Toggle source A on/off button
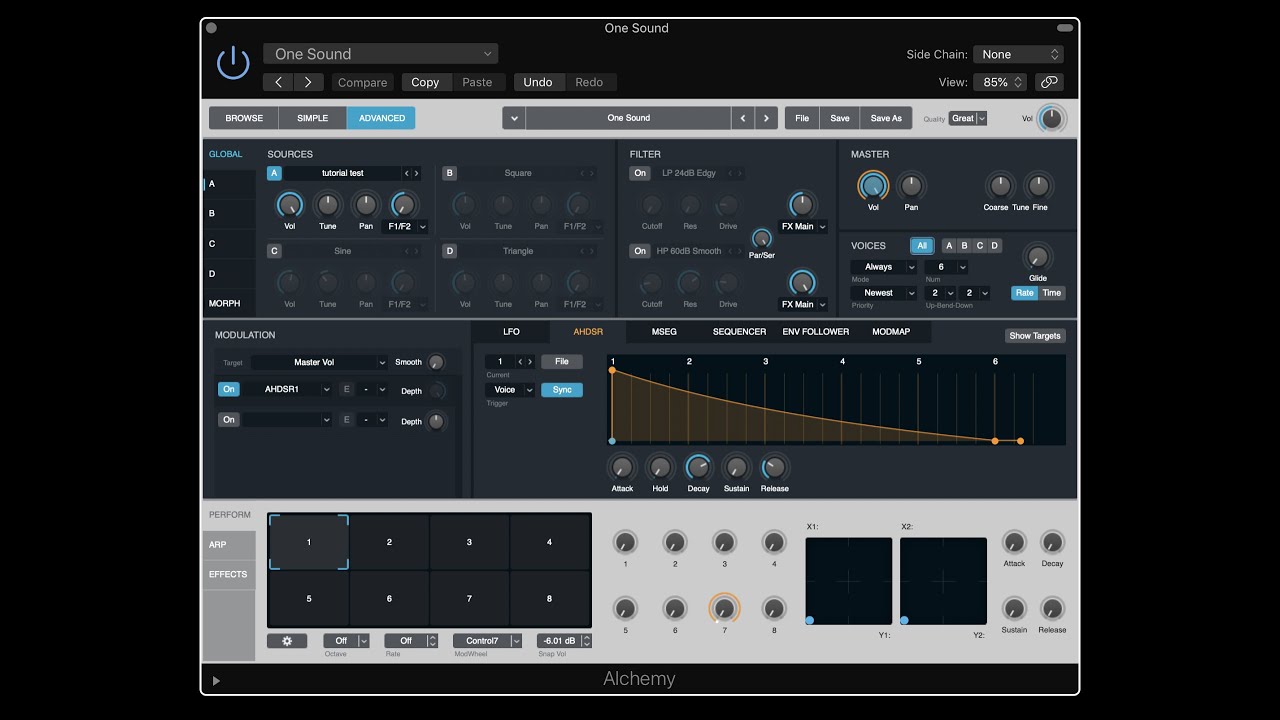This screenshot has width=1280, height=720. [274, 173]
